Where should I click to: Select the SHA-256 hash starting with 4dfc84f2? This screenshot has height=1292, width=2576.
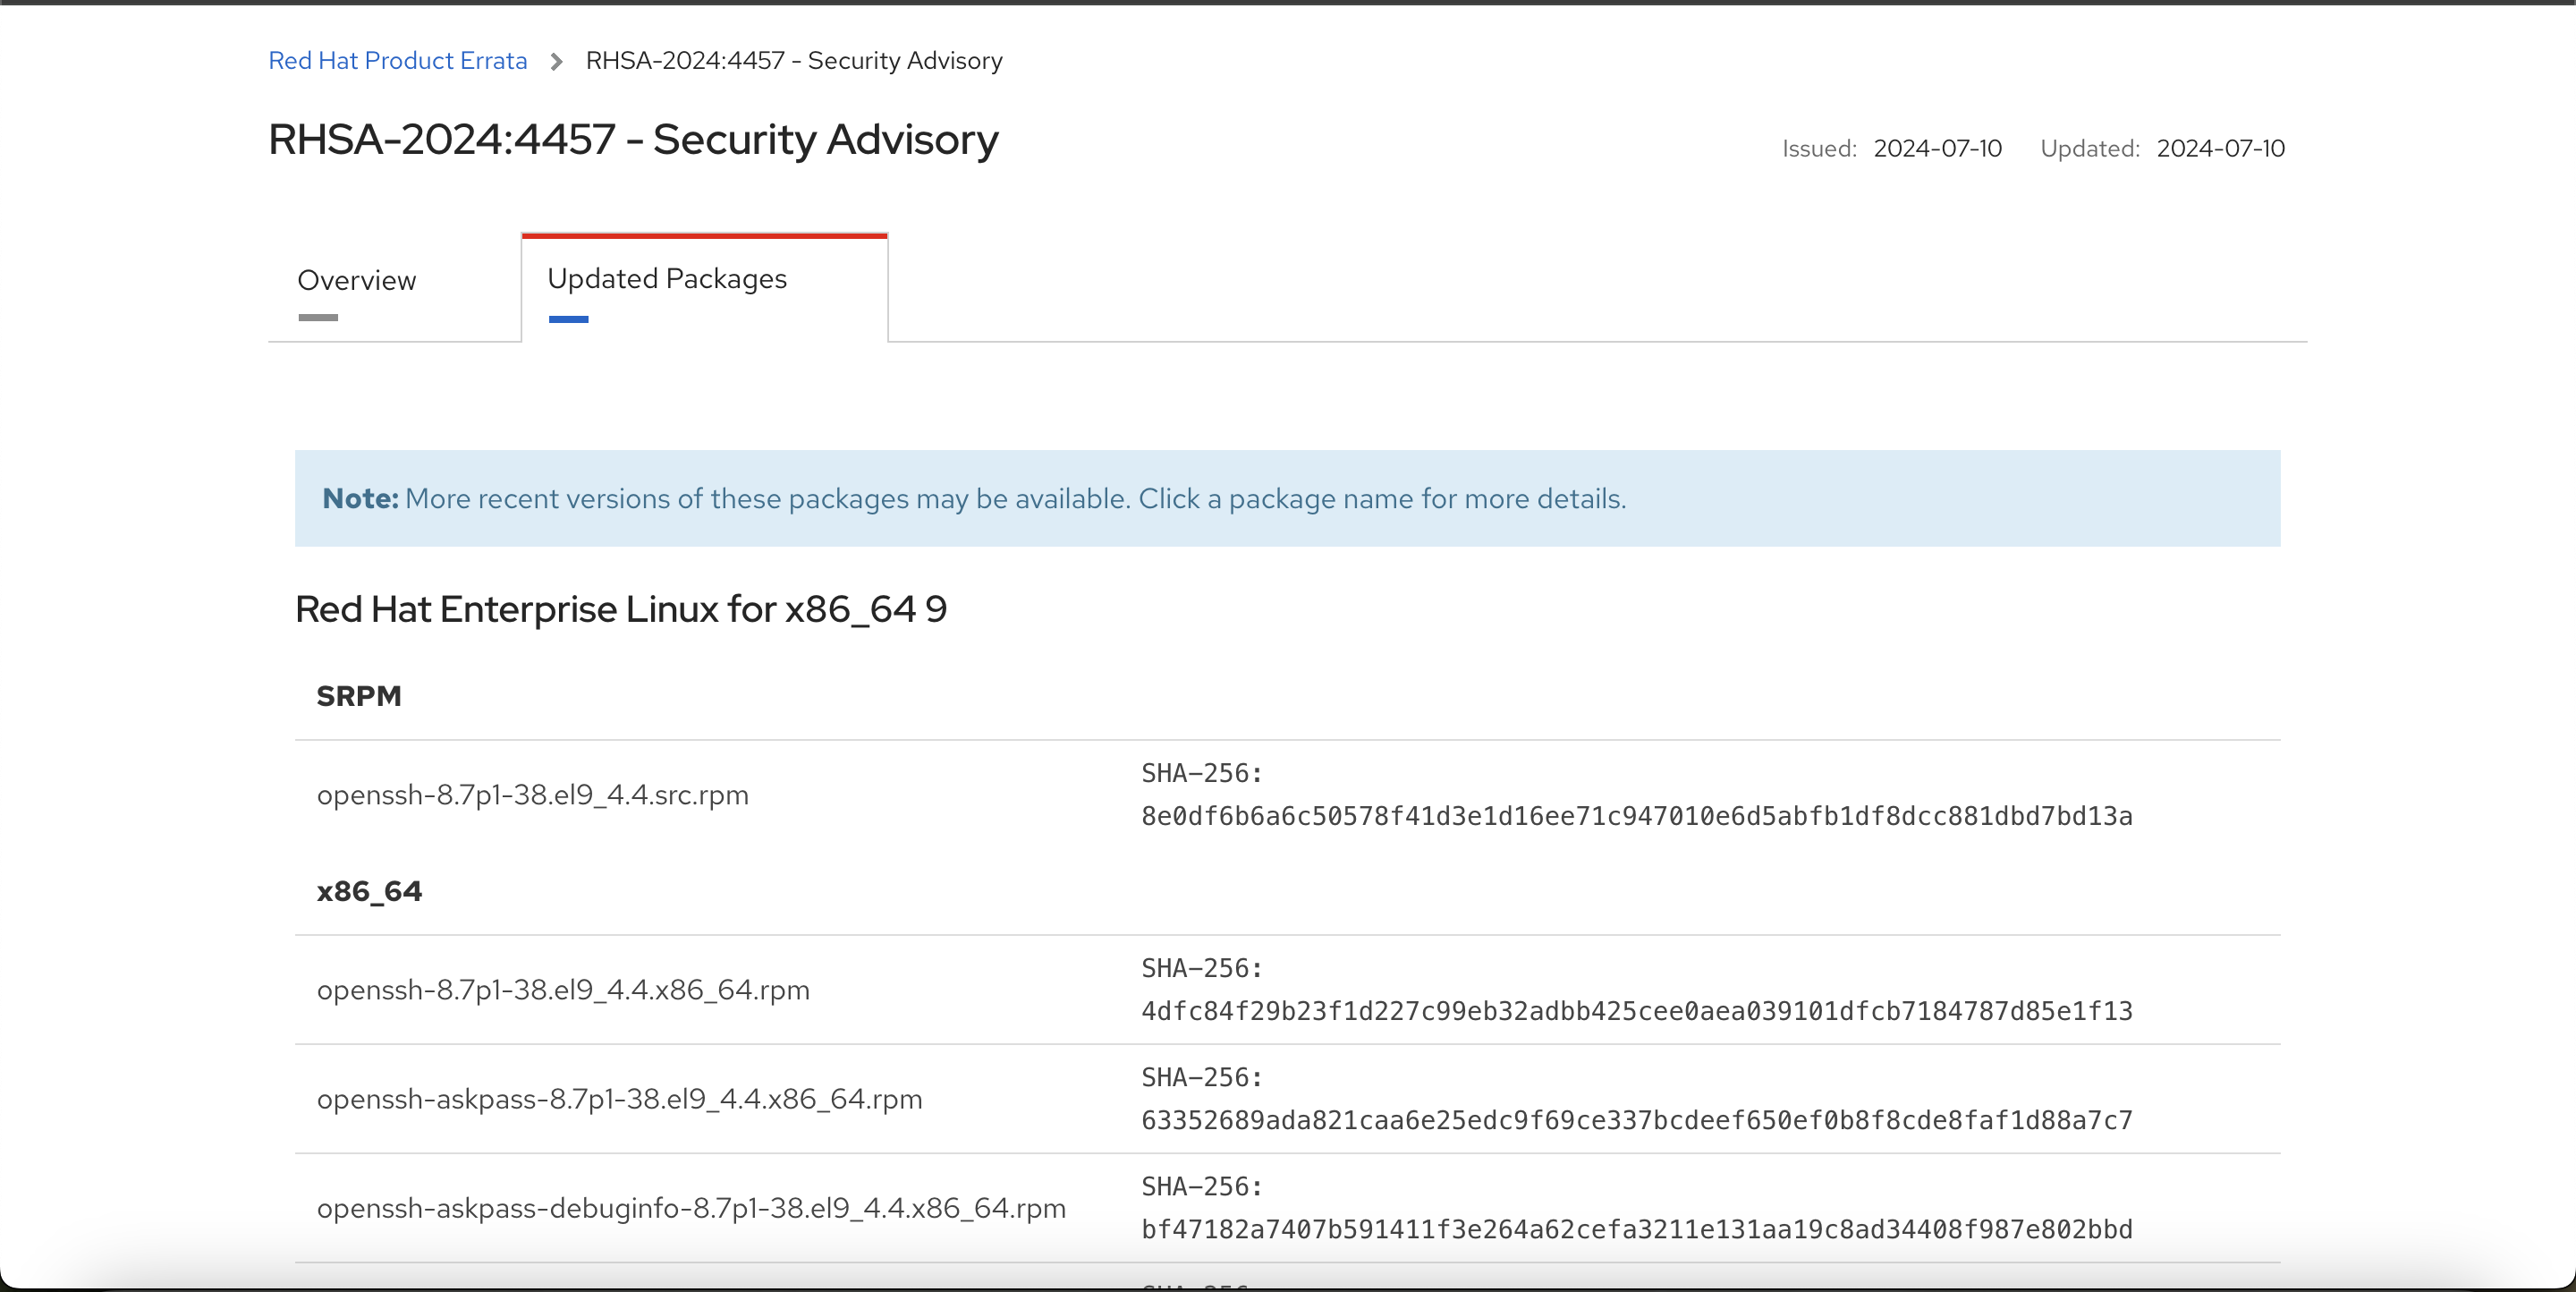pyautogui.click(x=1637, y=1012)
